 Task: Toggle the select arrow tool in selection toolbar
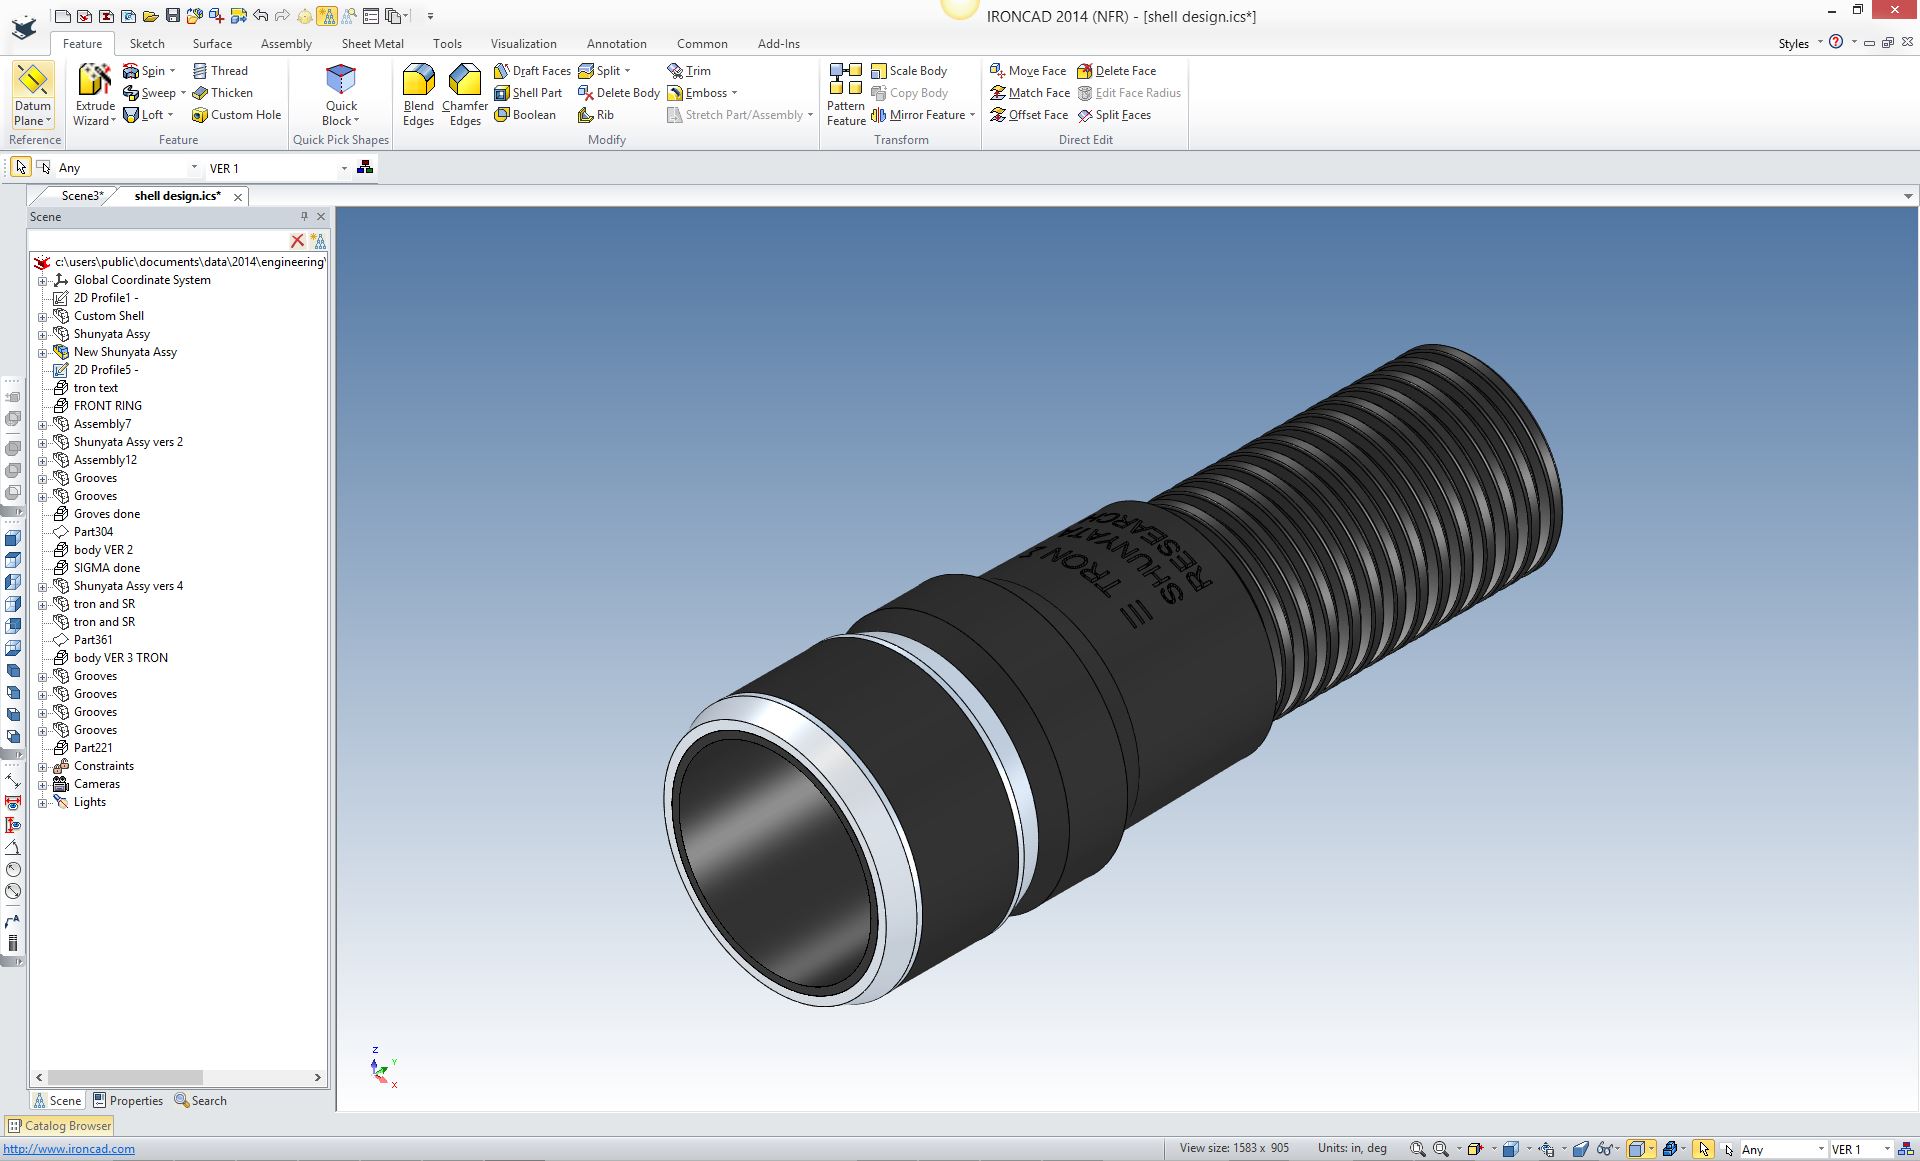point(21,167)
